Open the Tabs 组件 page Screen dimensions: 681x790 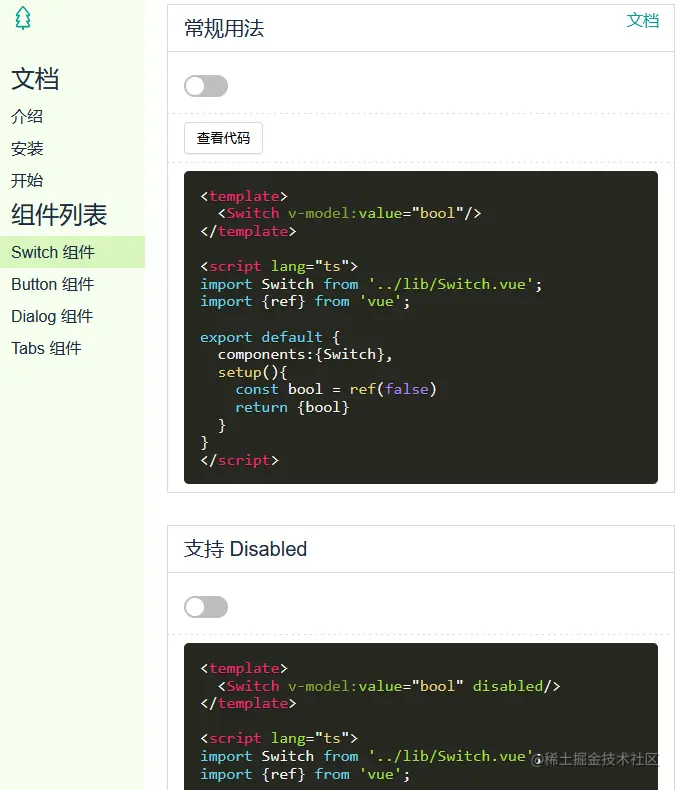pos(46,348)
